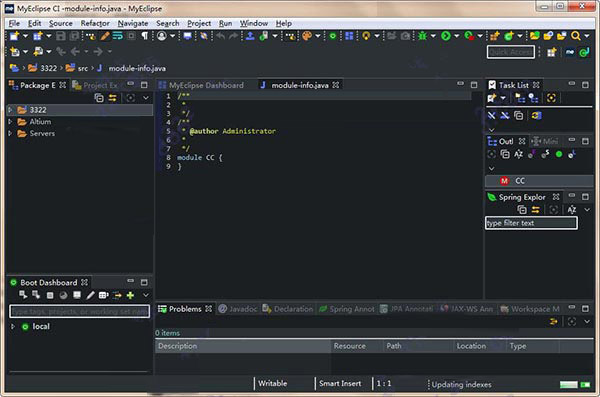Click Sort alphabetically icon in Outline panel
This screenshot has width=600, height=397.
[518, 154]
